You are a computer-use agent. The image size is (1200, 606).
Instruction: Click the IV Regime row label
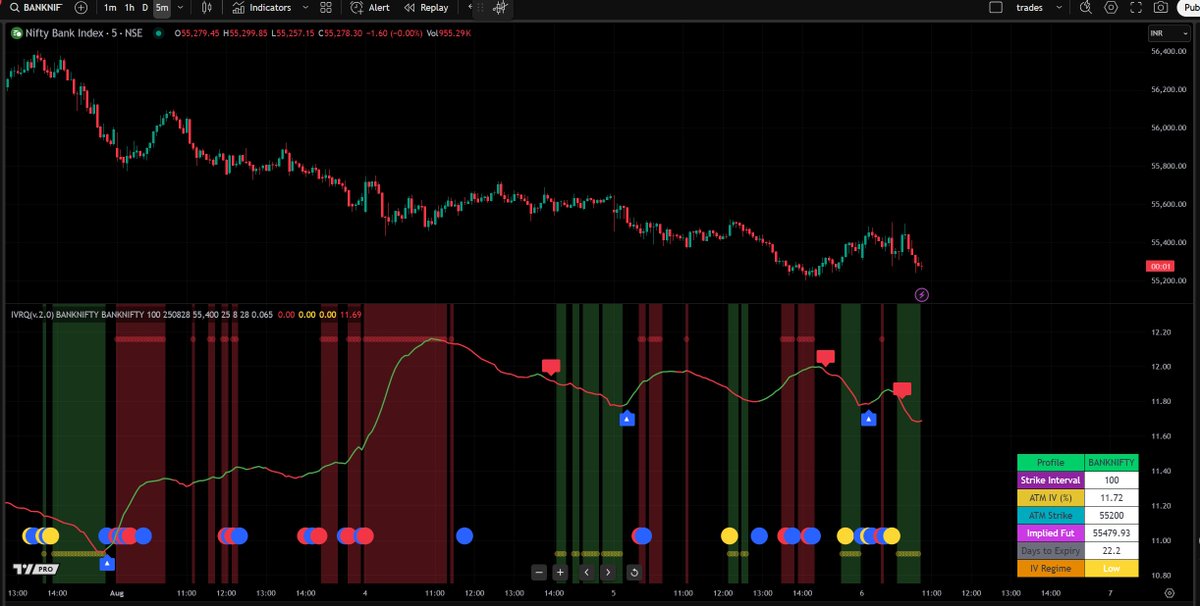pos(1051,568)
